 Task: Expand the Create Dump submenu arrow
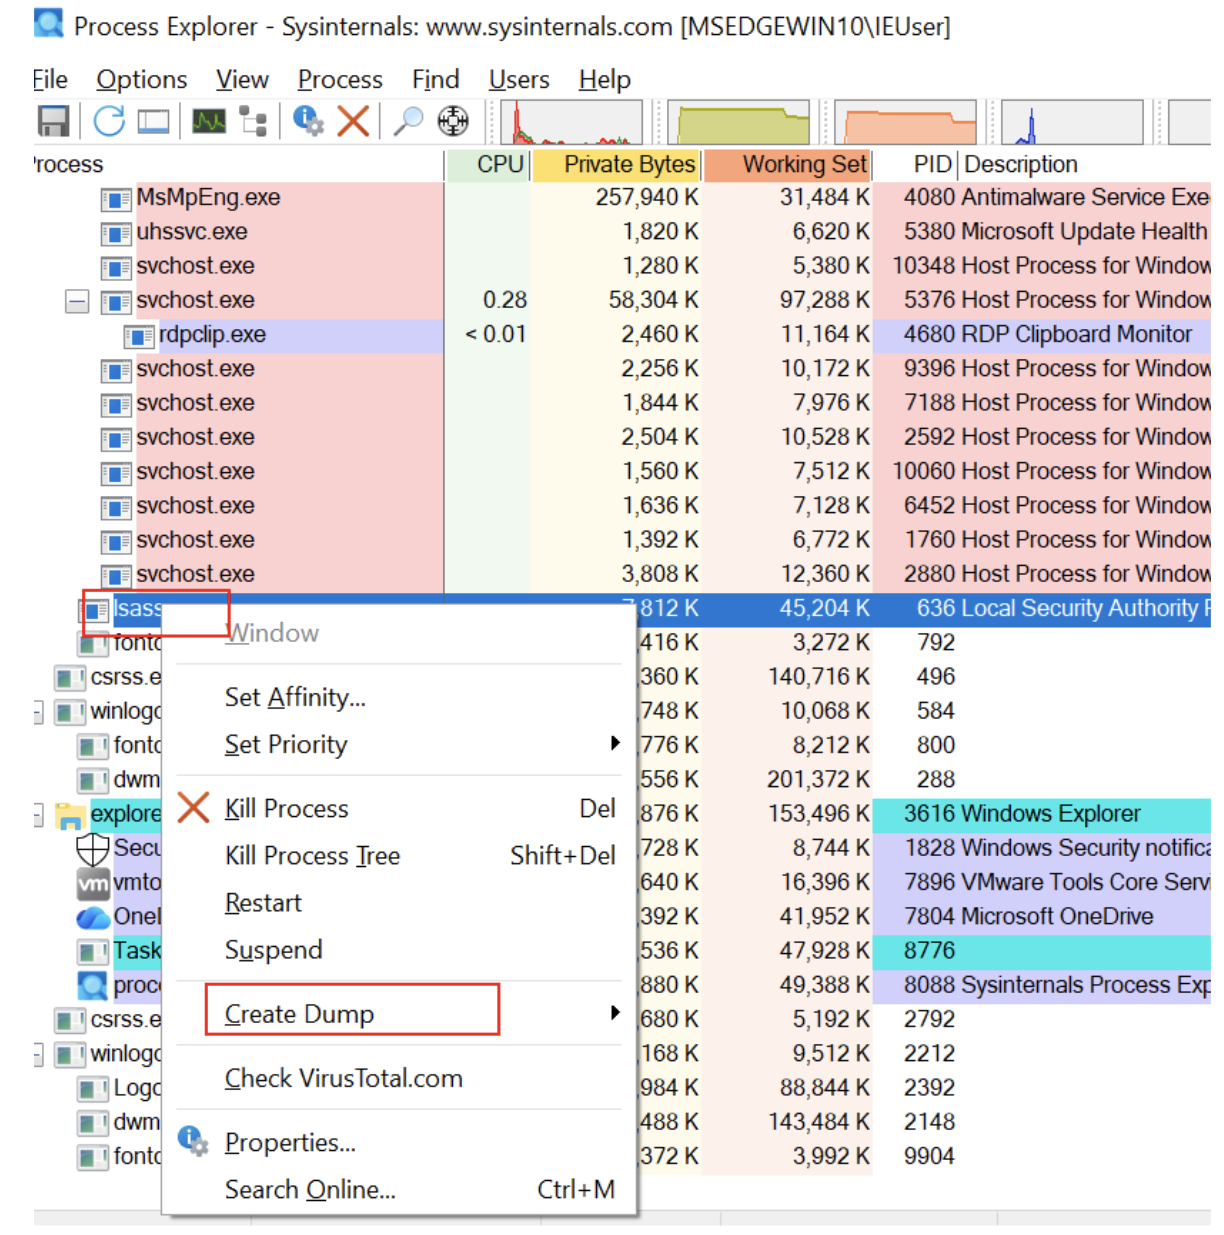click(x=614, y=1012)
